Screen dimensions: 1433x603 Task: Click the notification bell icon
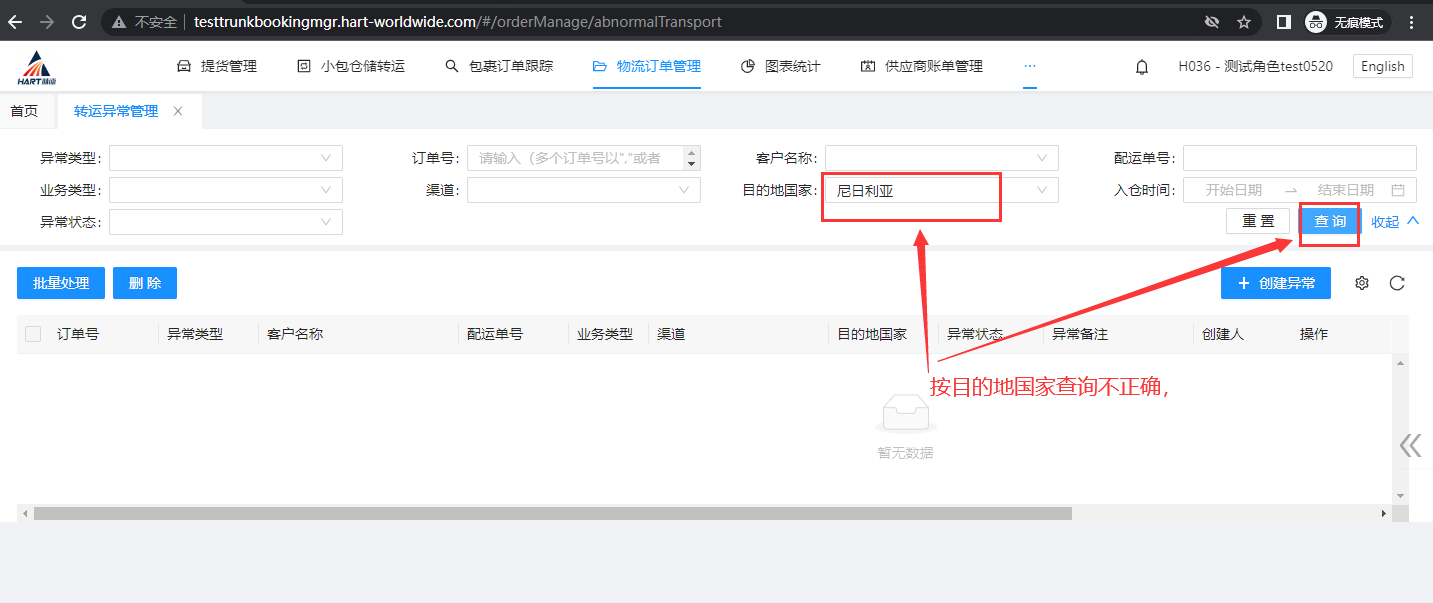[1141, 67]
